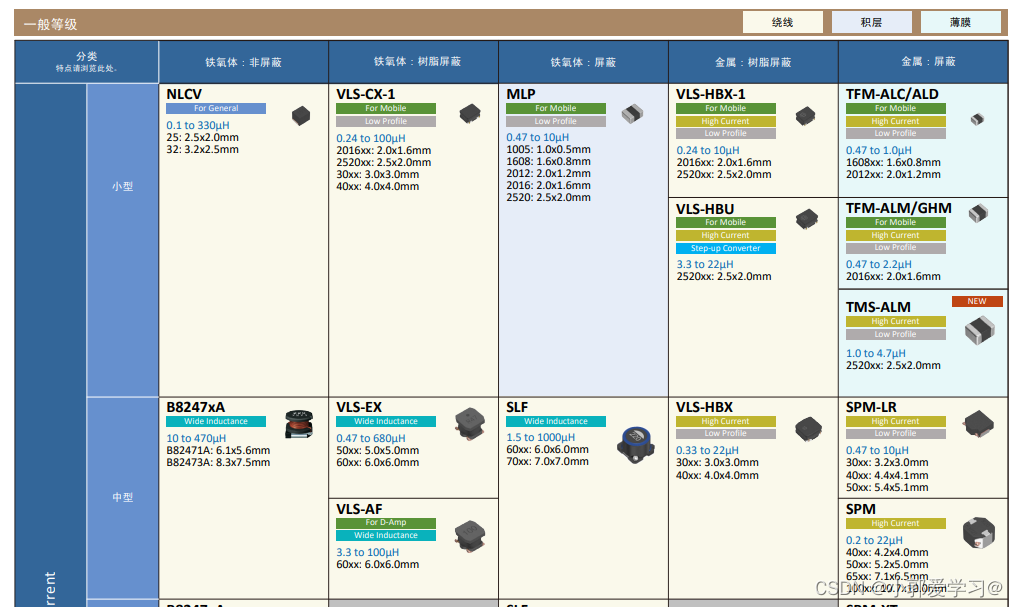Viewport: 1018px width, 607px height.
Task: Click the 0.24 to 100µH range text
Action: pyautogui.click(x=371, y=138)
